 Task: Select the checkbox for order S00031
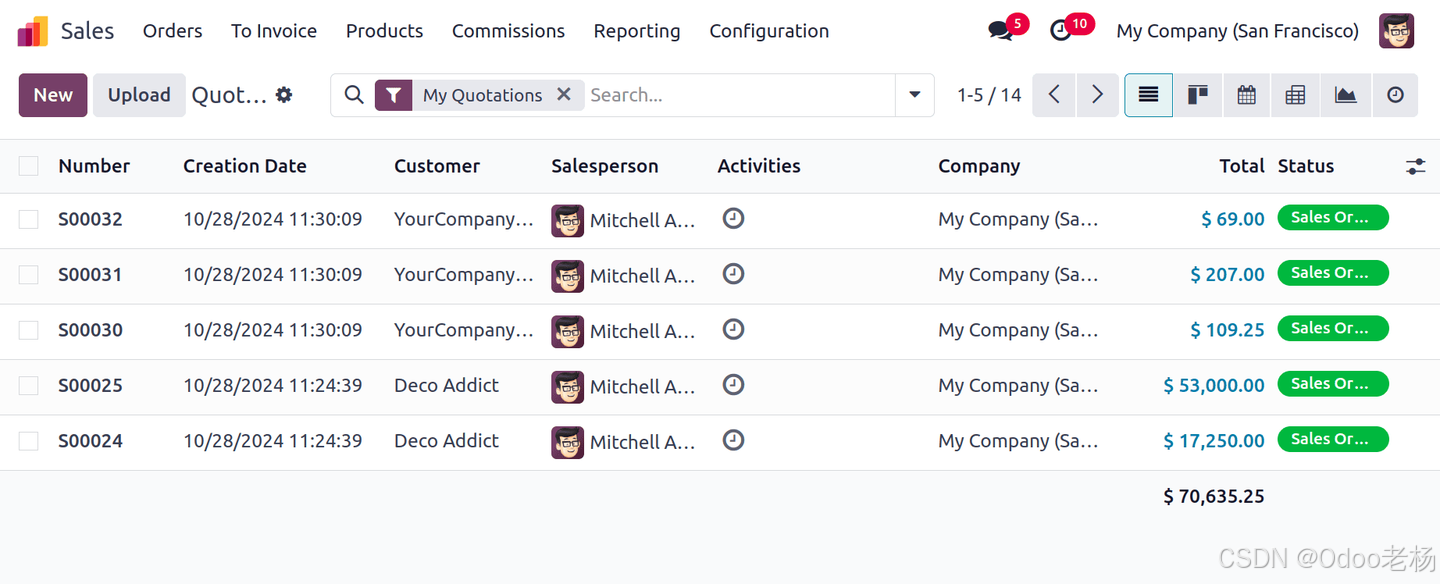point(28,274)
